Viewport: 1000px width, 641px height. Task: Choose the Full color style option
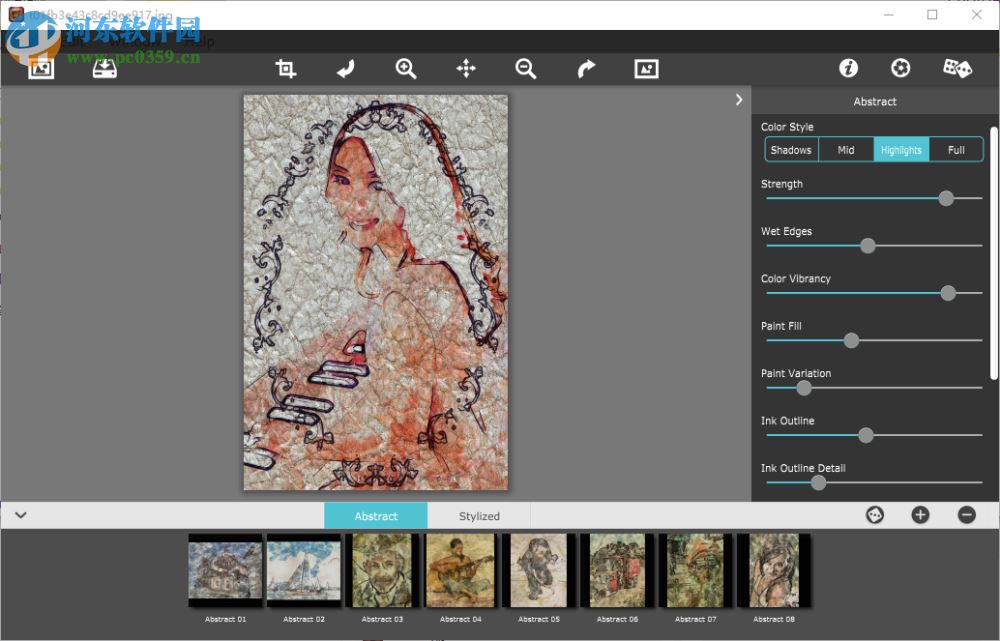click(x=956, y=150)
